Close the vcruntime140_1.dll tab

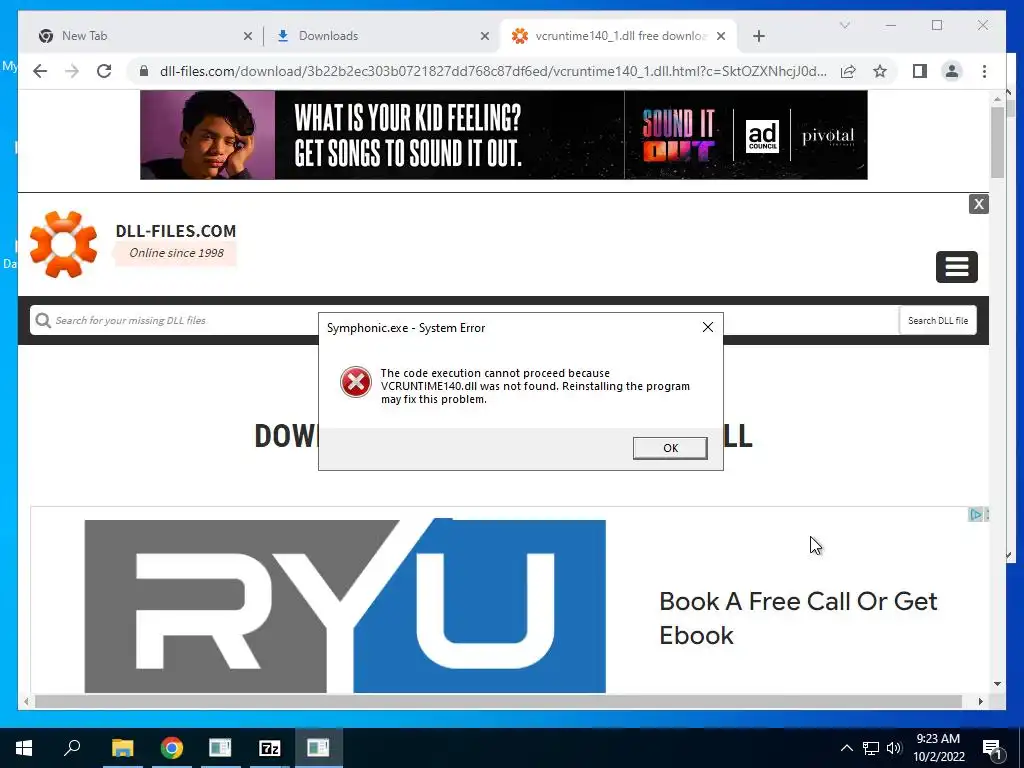tap(721, 36)
